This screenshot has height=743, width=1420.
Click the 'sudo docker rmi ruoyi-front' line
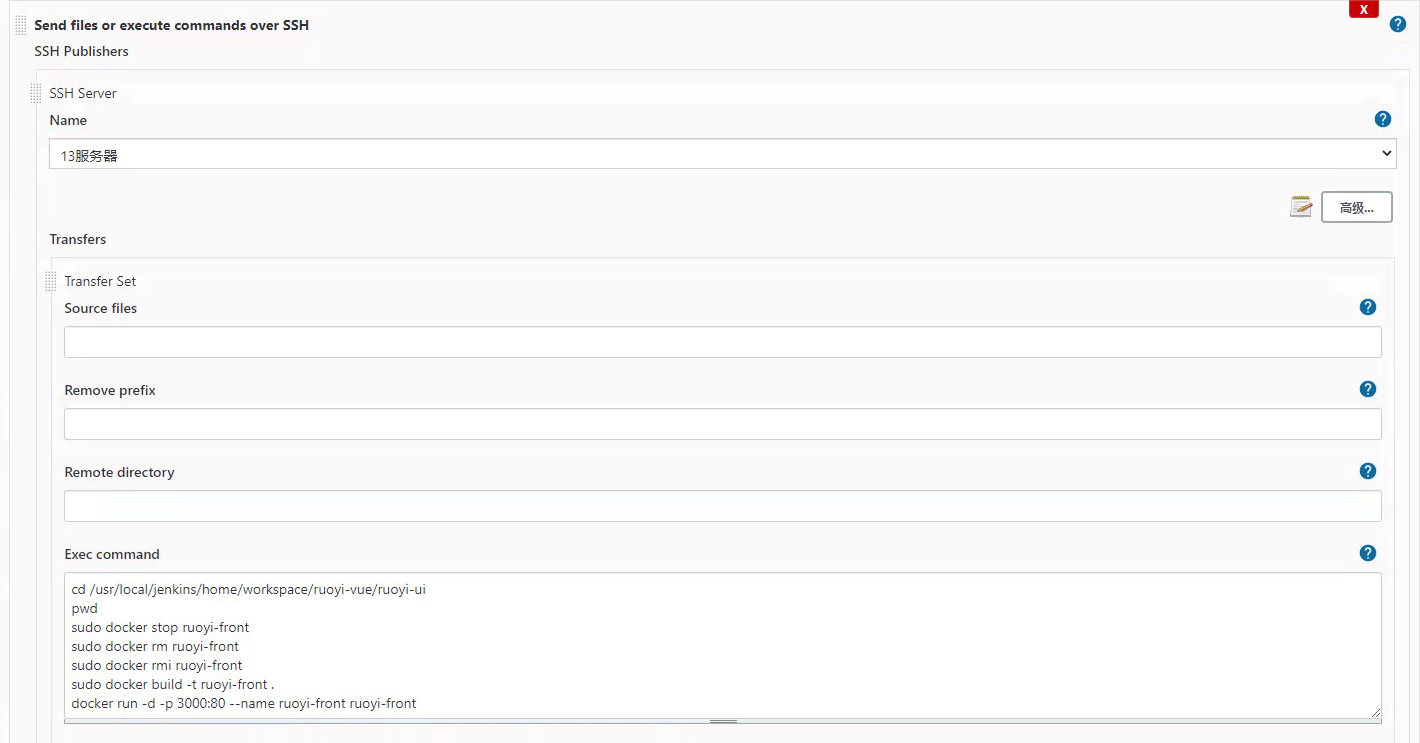click(x=157, y=665)
